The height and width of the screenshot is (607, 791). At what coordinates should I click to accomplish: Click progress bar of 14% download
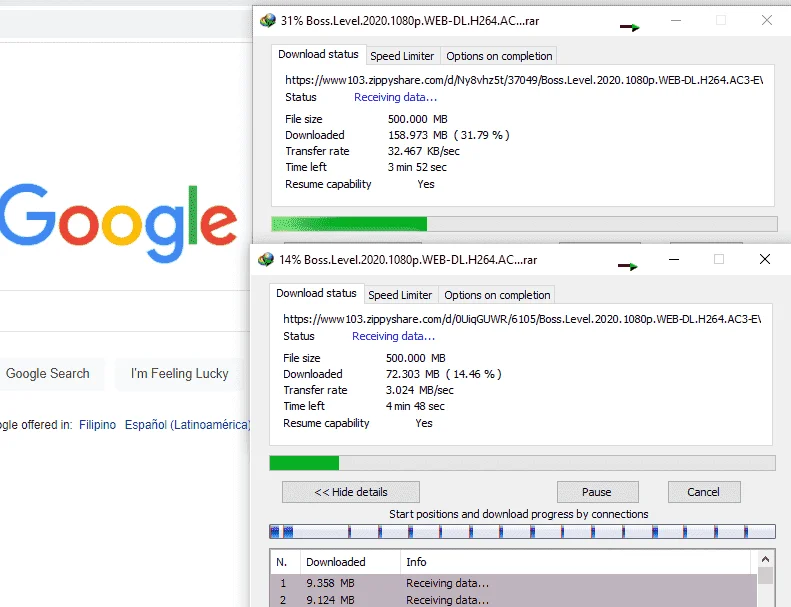coord(522,463)
